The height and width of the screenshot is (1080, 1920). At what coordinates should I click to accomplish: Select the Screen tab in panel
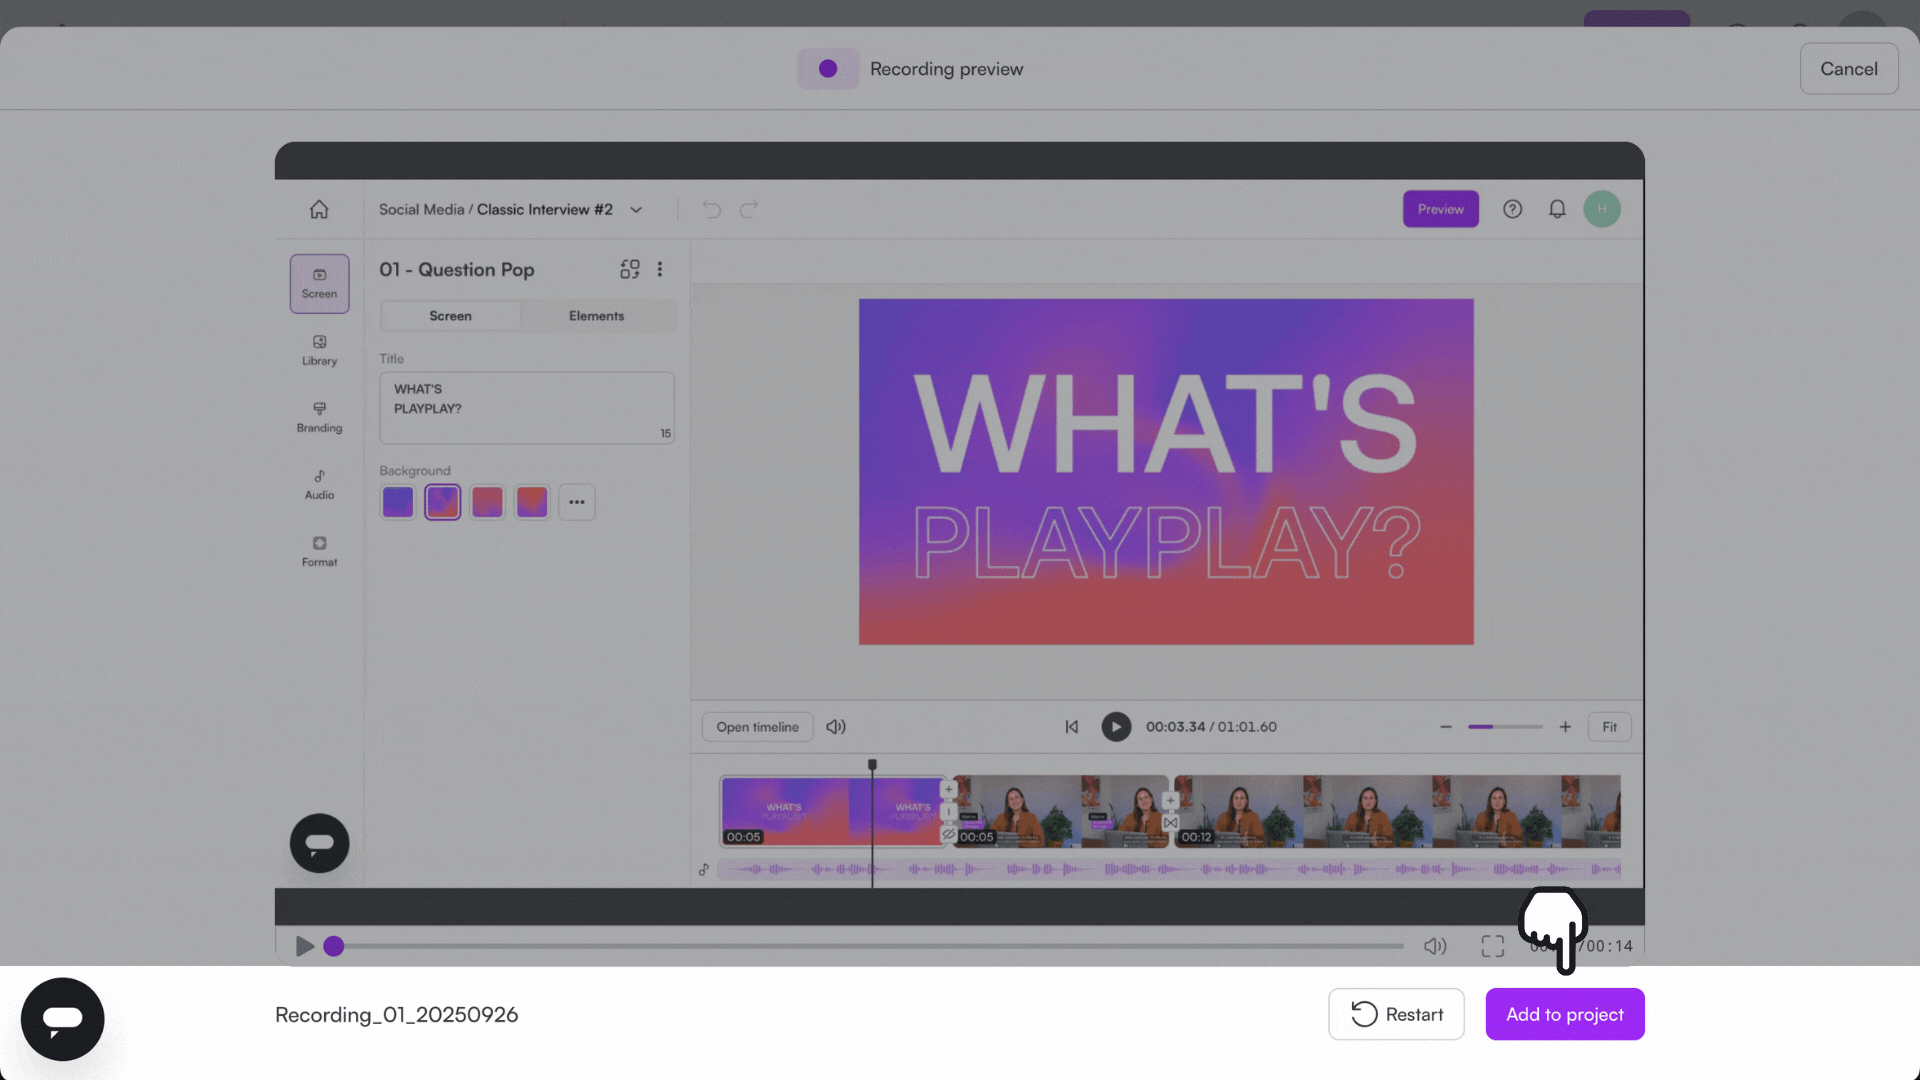450,316
